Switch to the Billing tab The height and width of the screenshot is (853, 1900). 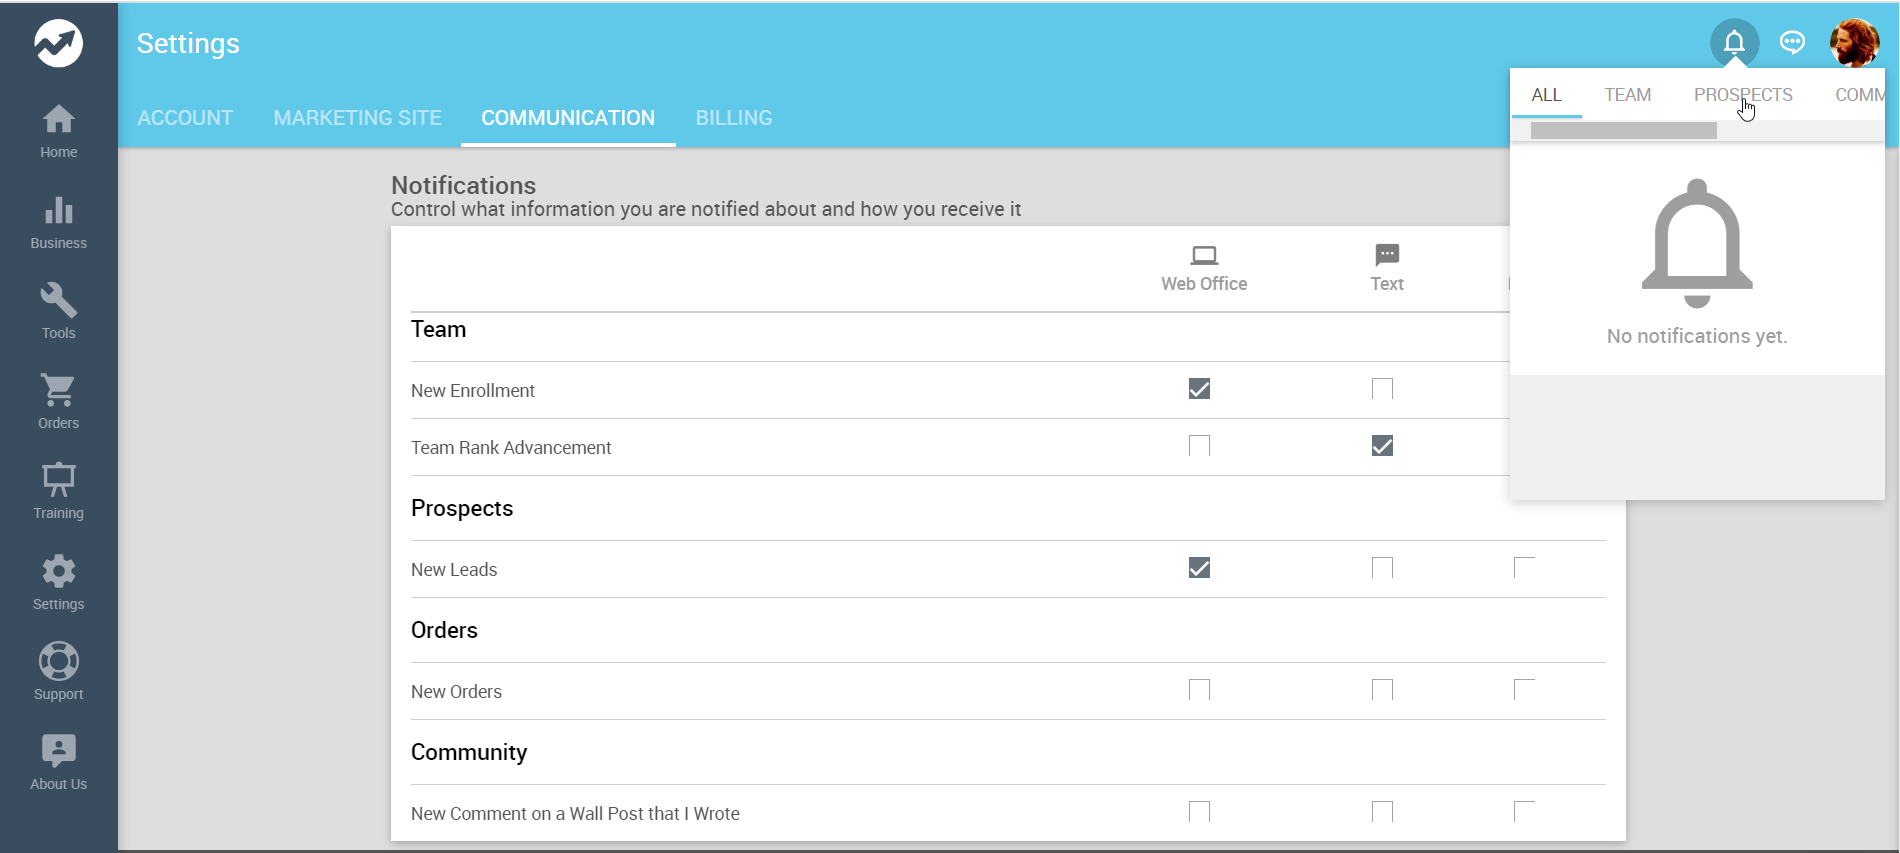[733, 118]
